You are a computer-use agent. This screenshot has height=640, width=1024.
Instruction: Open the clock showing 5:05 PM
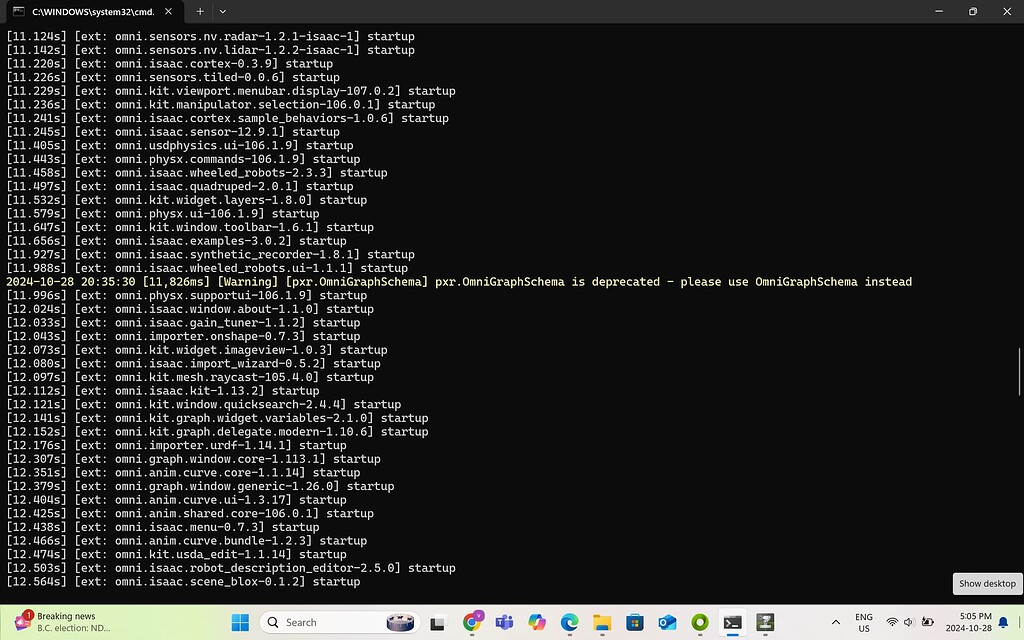click(968, 622)
